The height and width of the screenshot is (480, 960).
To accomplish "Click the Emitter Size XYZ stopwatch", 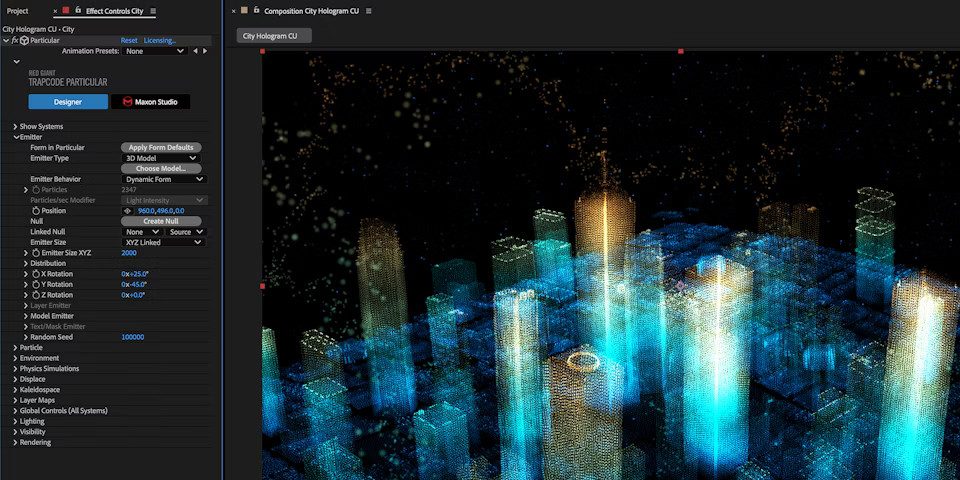I will click(x=37, y=253).
